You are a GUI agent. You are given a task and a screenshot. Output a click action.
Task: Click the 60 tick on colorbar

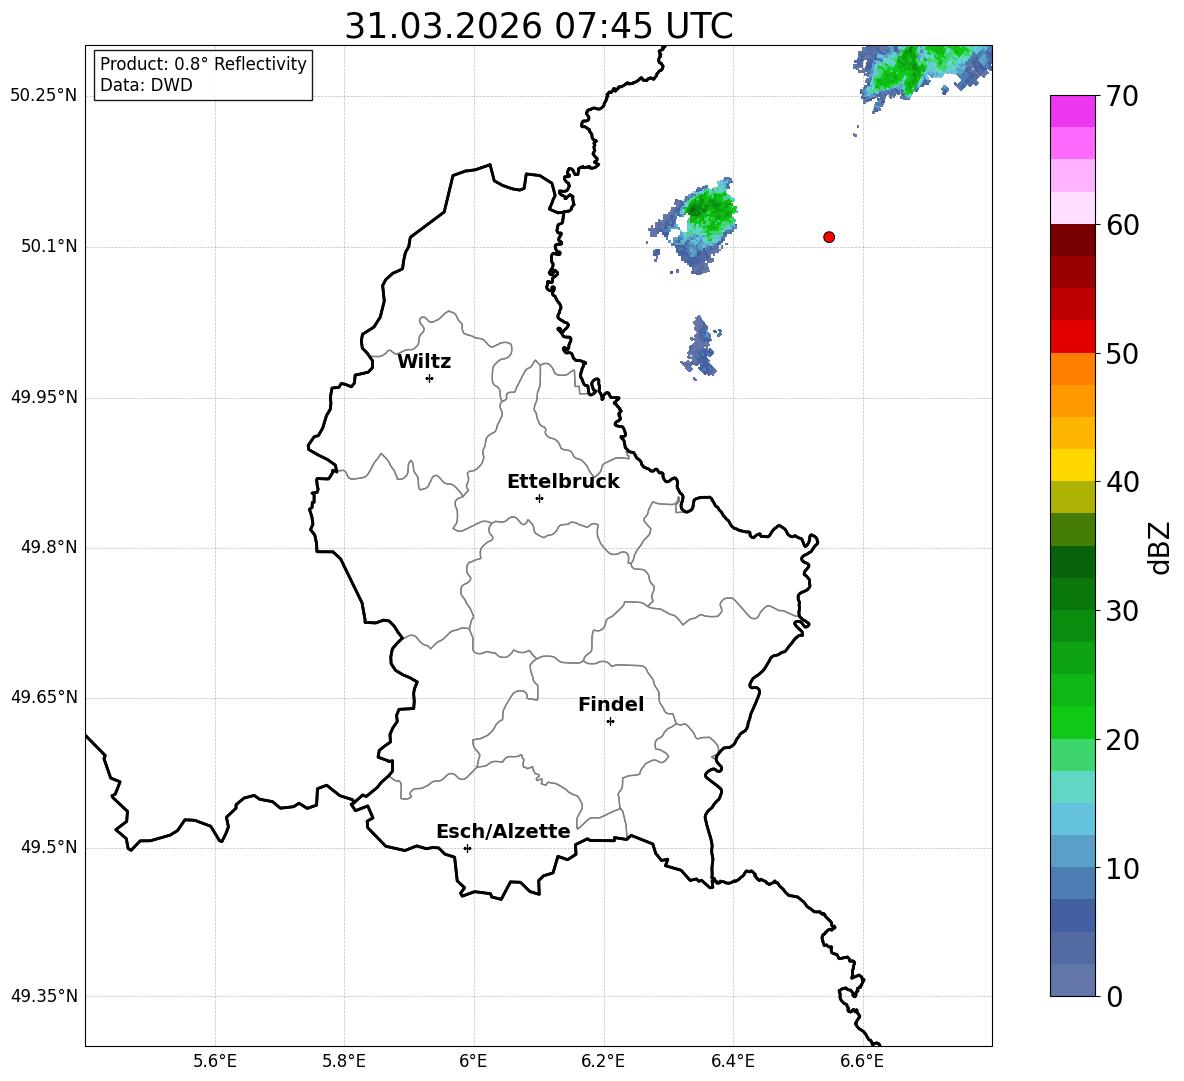click(1122, 225)
